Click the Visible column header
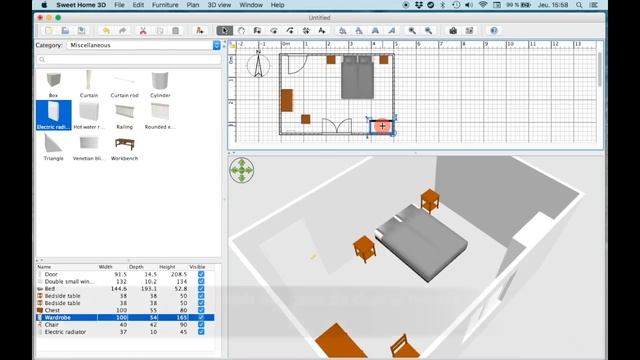The height and width of the screenshot is (360, 640). pos(201,267)
